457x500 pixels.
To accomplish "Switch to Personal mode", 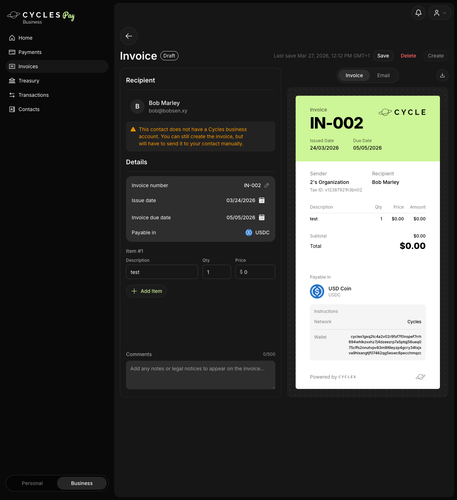I will pyautogui.click(x=32, y=483).
